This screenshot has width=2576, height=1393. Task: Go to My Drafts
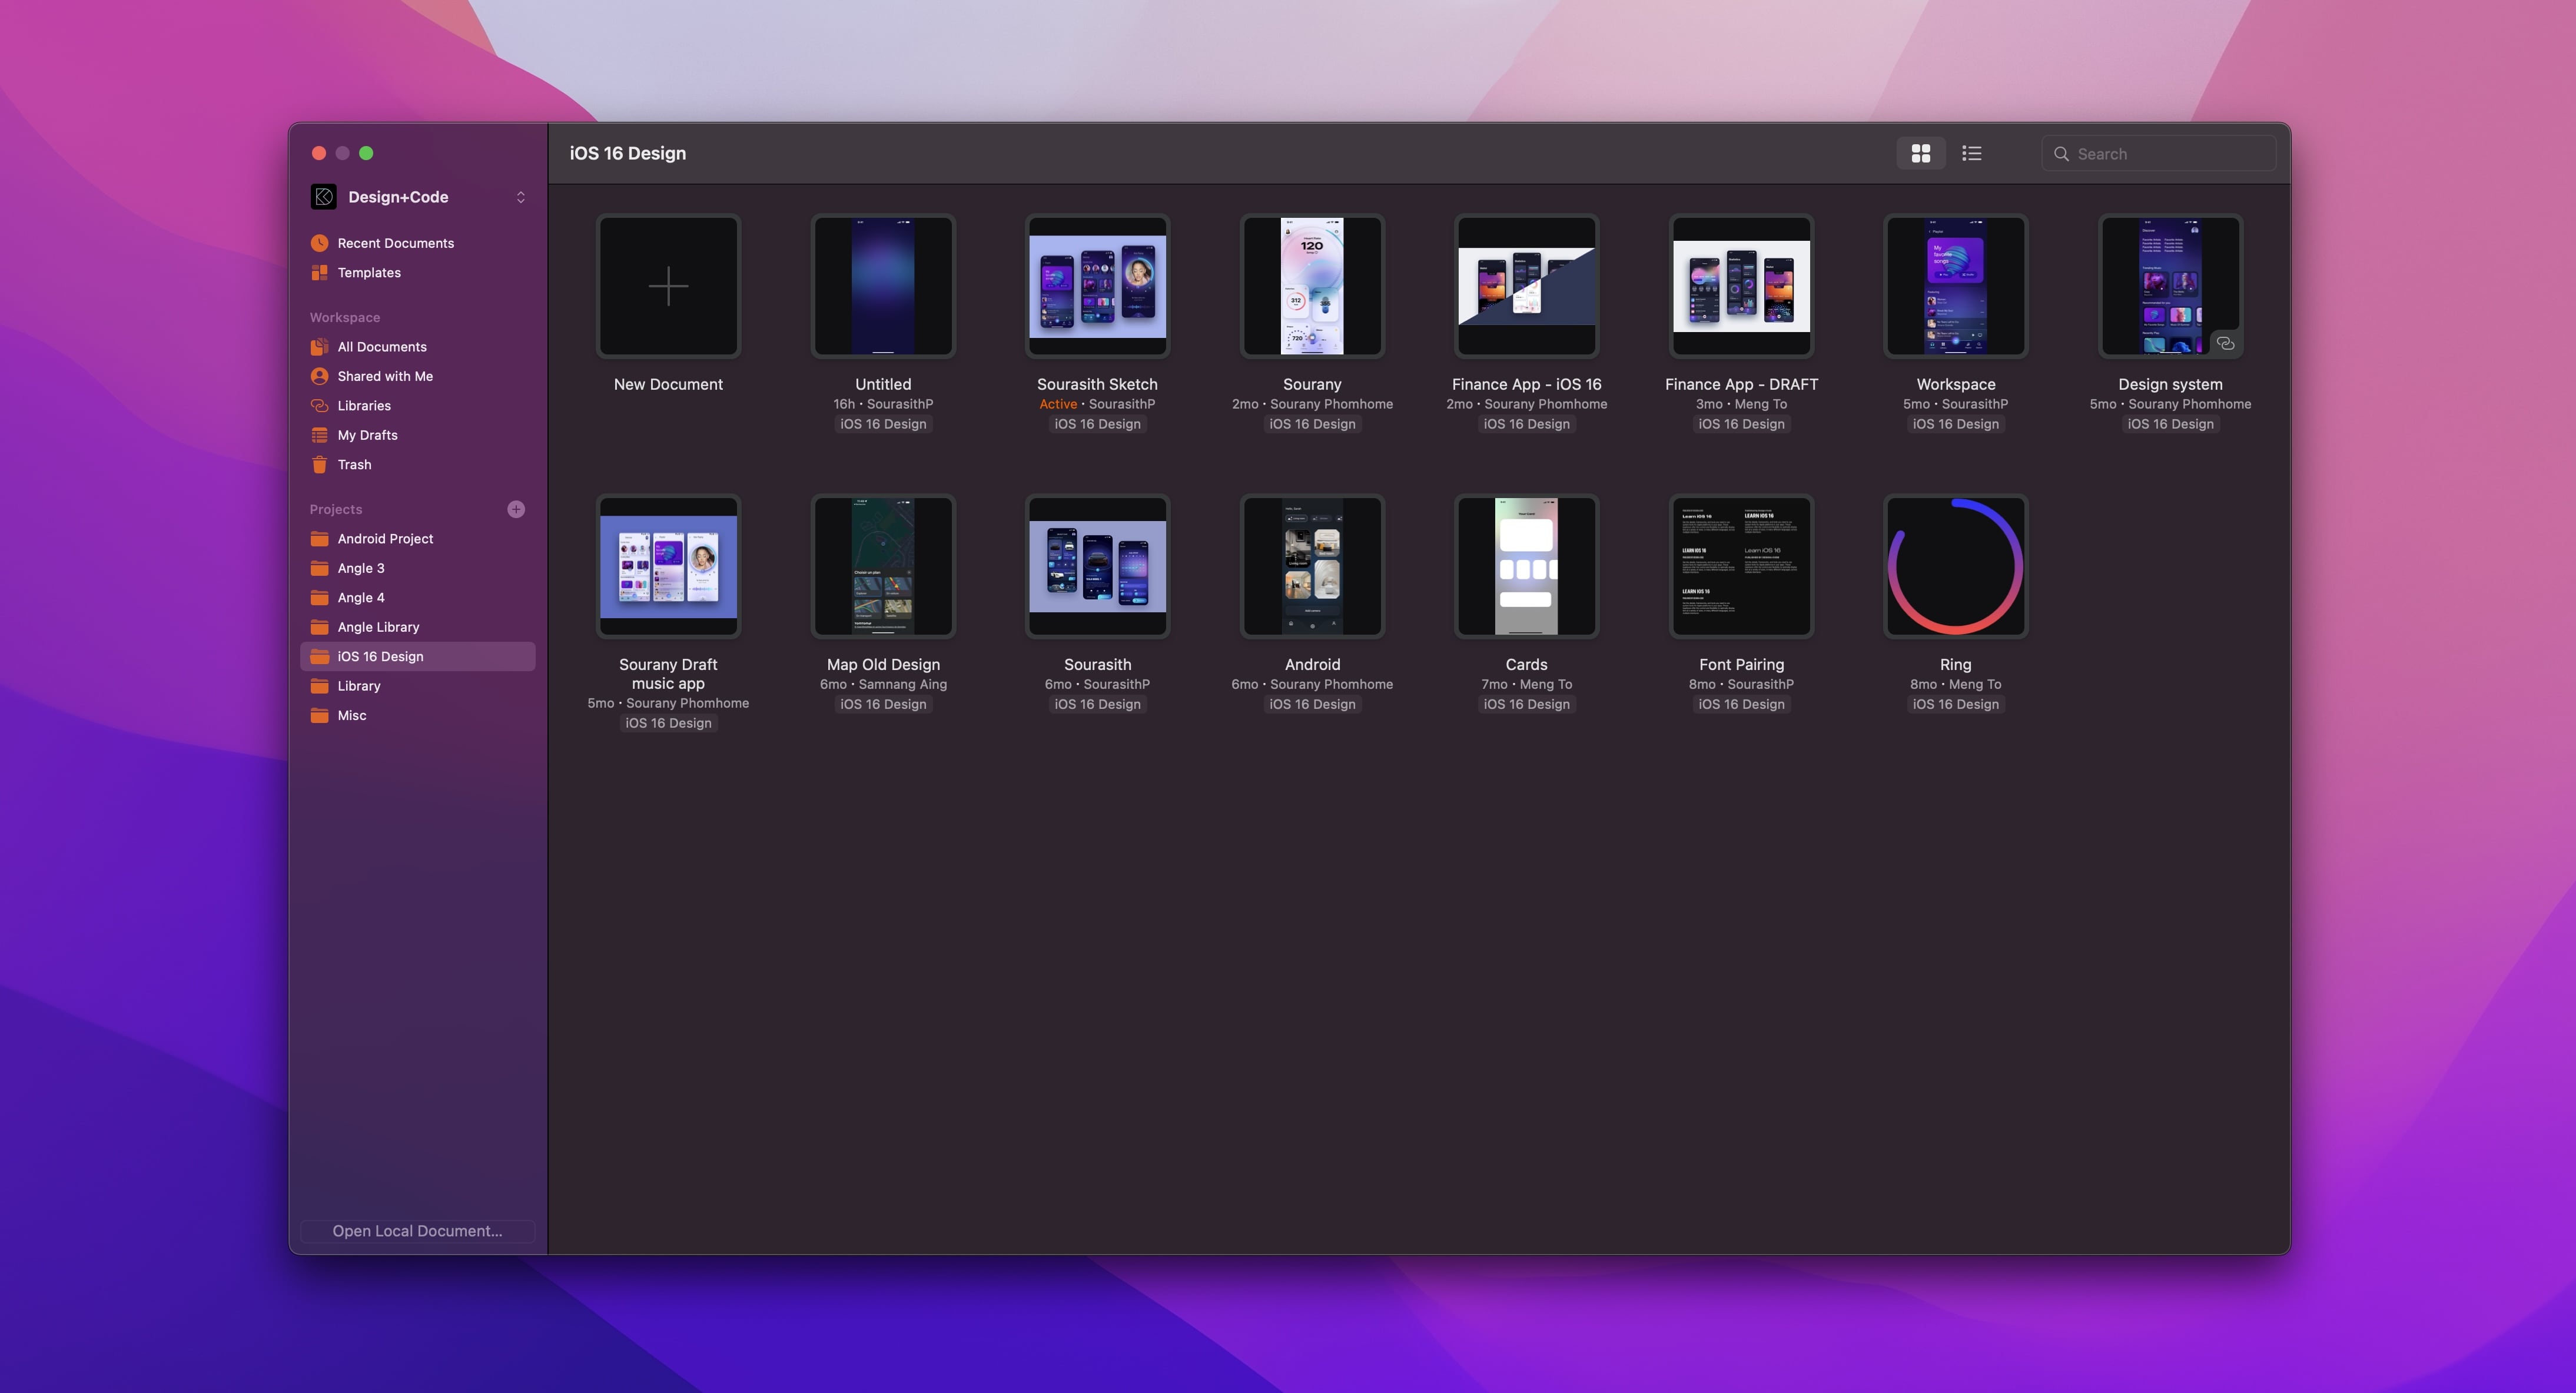point(367,435)
